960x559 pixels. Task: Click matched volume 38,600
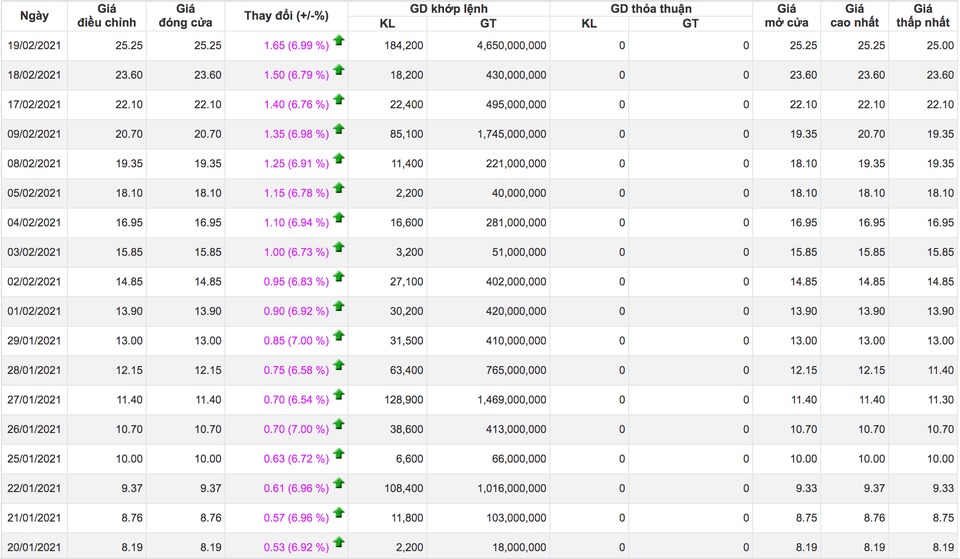click(x=407, y=430)
